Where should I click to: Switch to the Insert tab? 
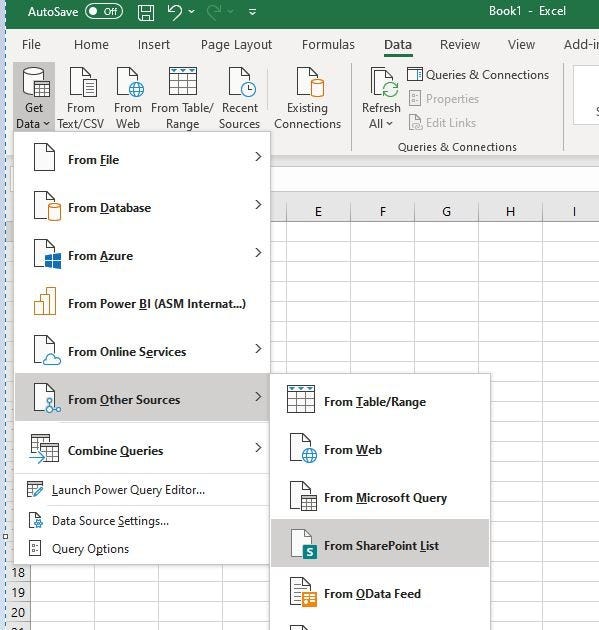coord(153,45)
